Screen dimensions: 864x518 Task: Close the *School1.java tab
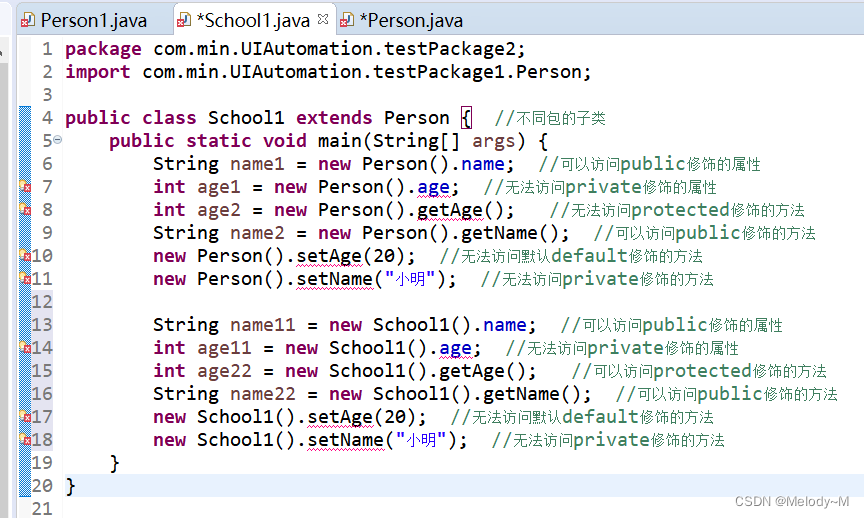323,19
